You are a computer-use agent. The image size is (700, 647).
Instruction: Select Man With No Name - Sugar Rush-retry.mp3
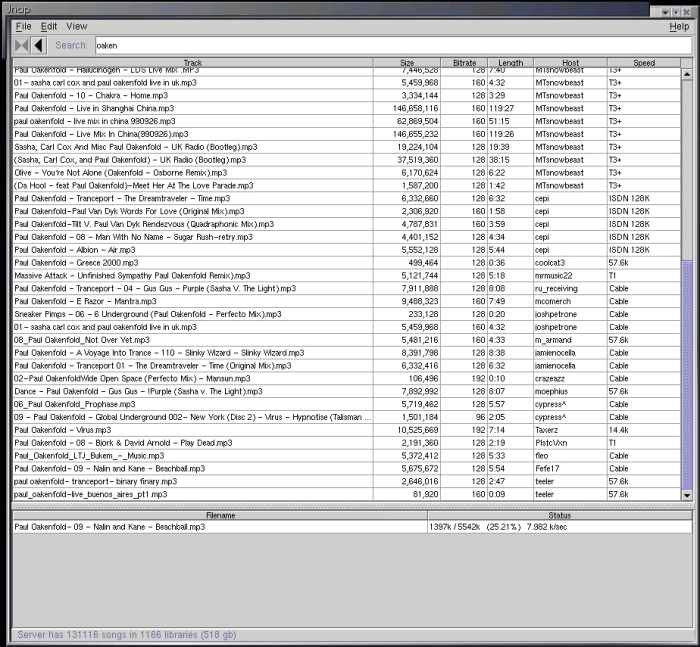coord(347,237)
